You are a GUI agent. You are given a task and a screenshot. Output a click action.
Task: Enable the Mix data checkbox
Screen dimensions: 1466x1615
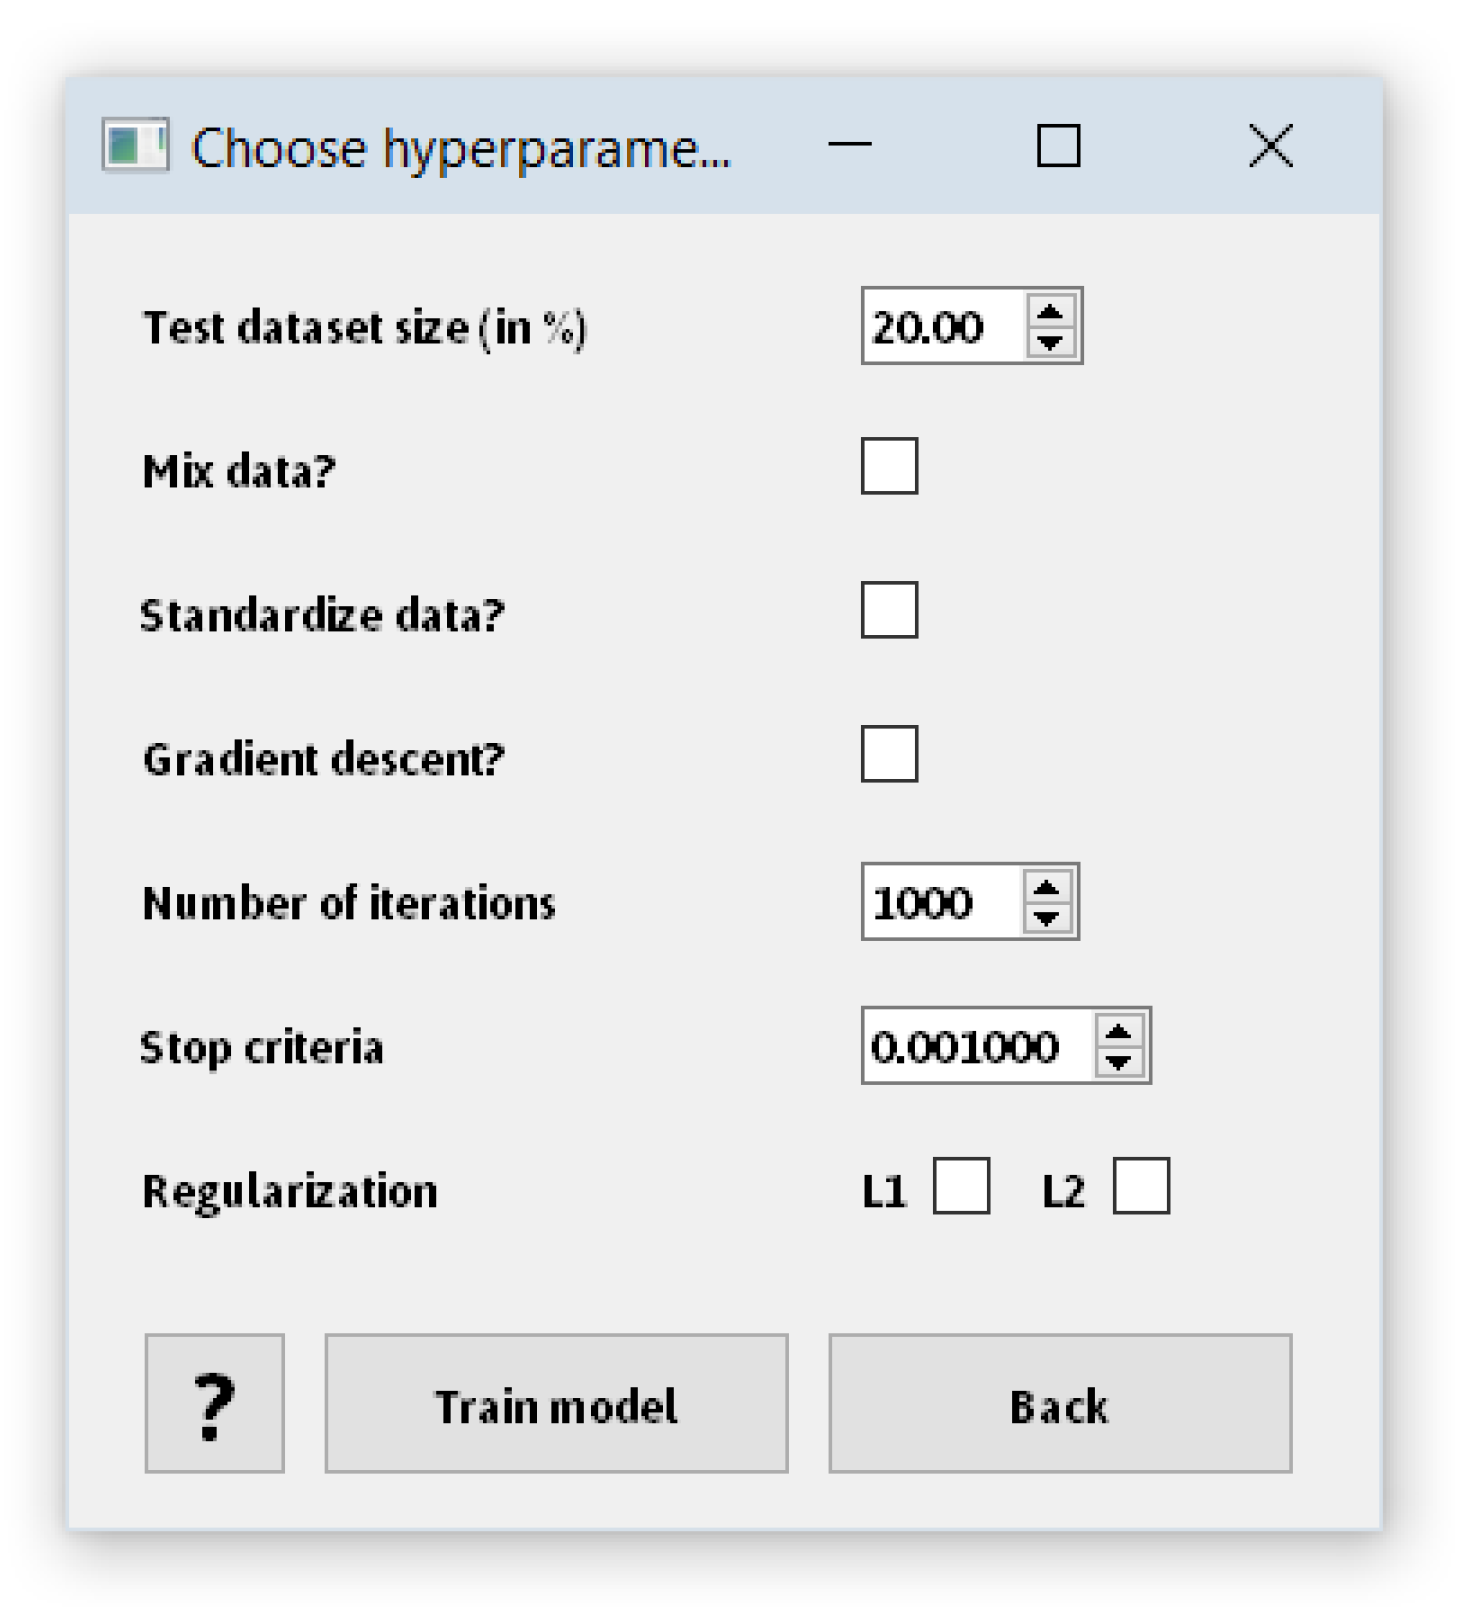tap(889, 466)
